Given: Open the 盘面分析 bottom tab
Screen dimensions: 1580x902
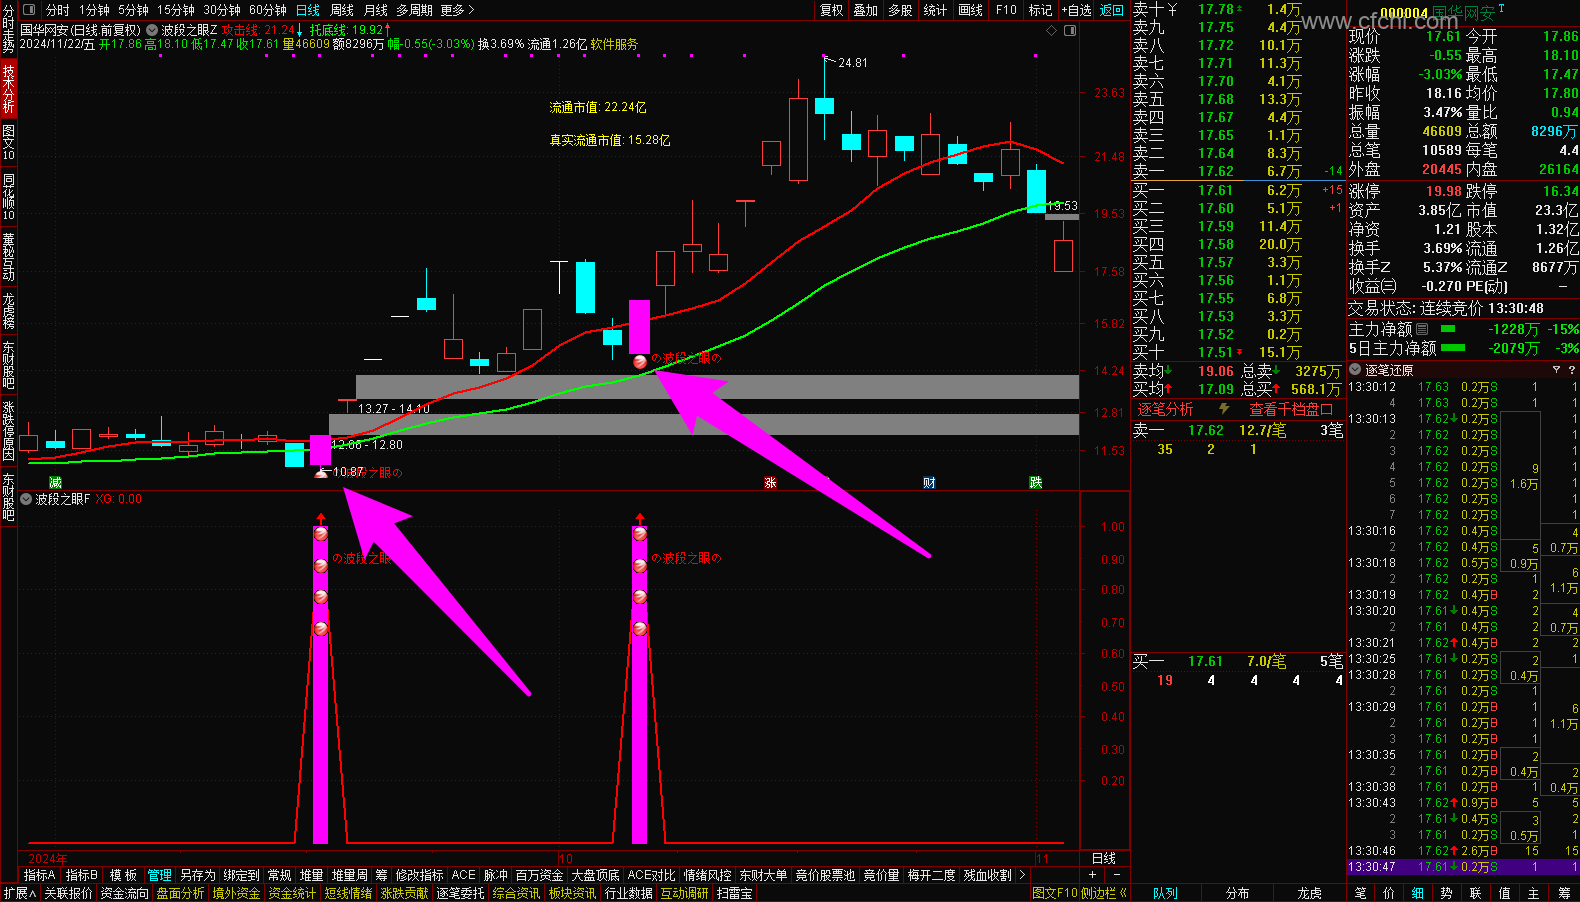Looking at the screenshot, I should point(180,893).
